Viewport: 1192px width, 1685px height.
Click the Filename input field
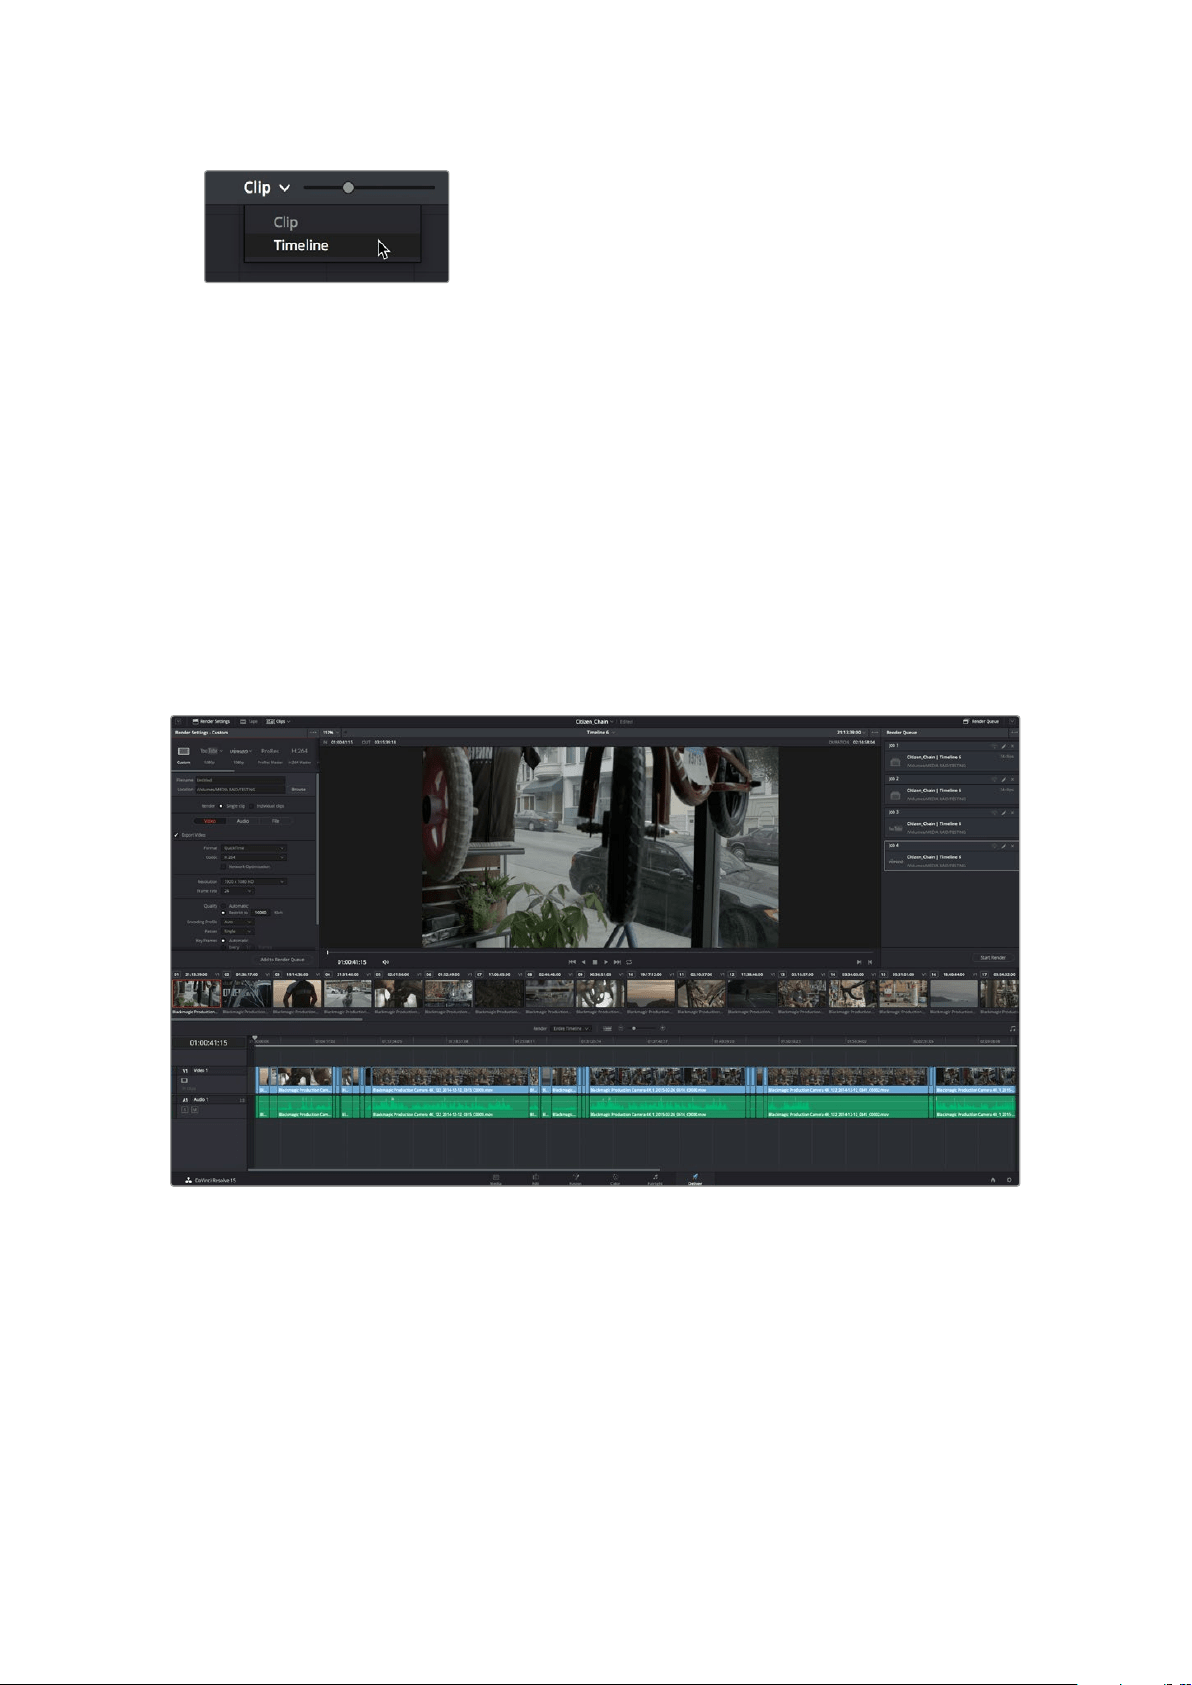[x=240, y=780]
